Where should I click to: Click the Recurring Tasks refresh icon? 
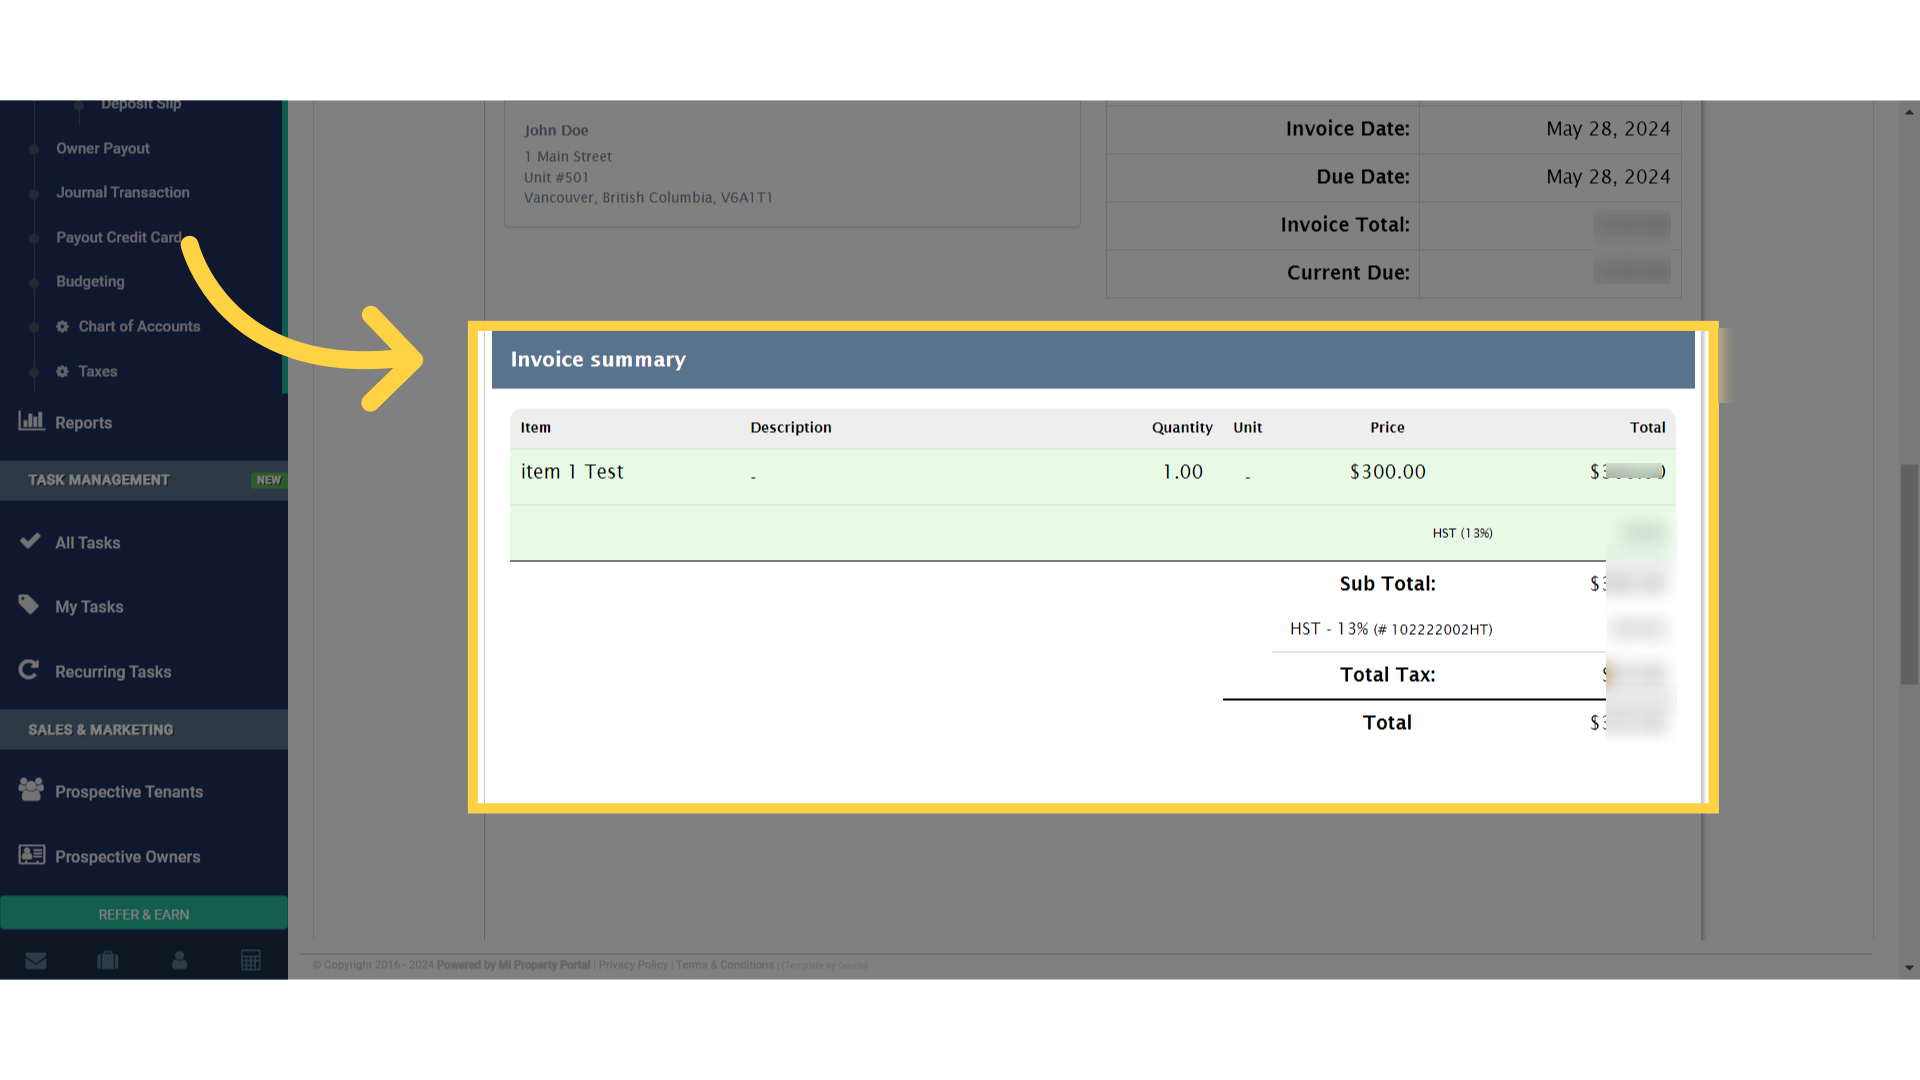click(x=29, y=670)
